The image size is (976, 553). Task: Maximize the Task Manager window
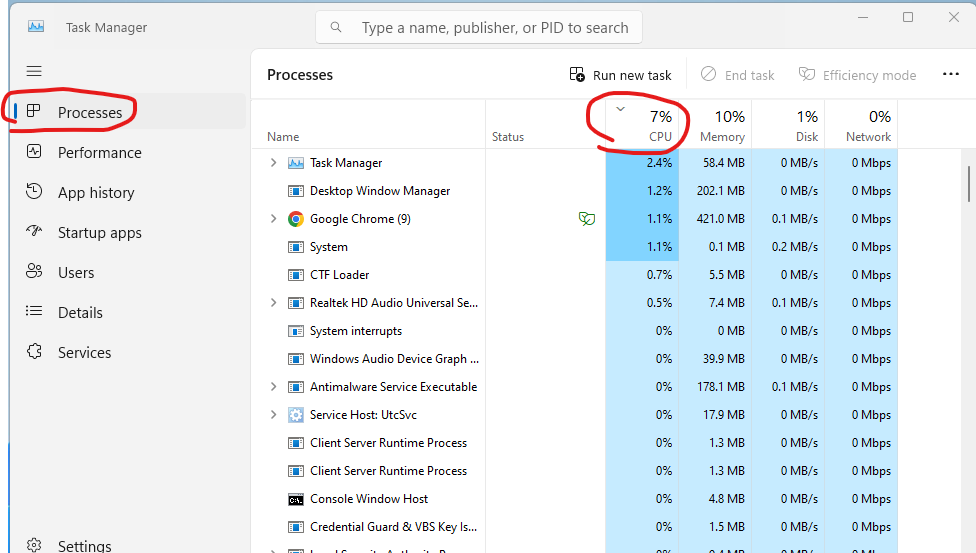(908, 17)
